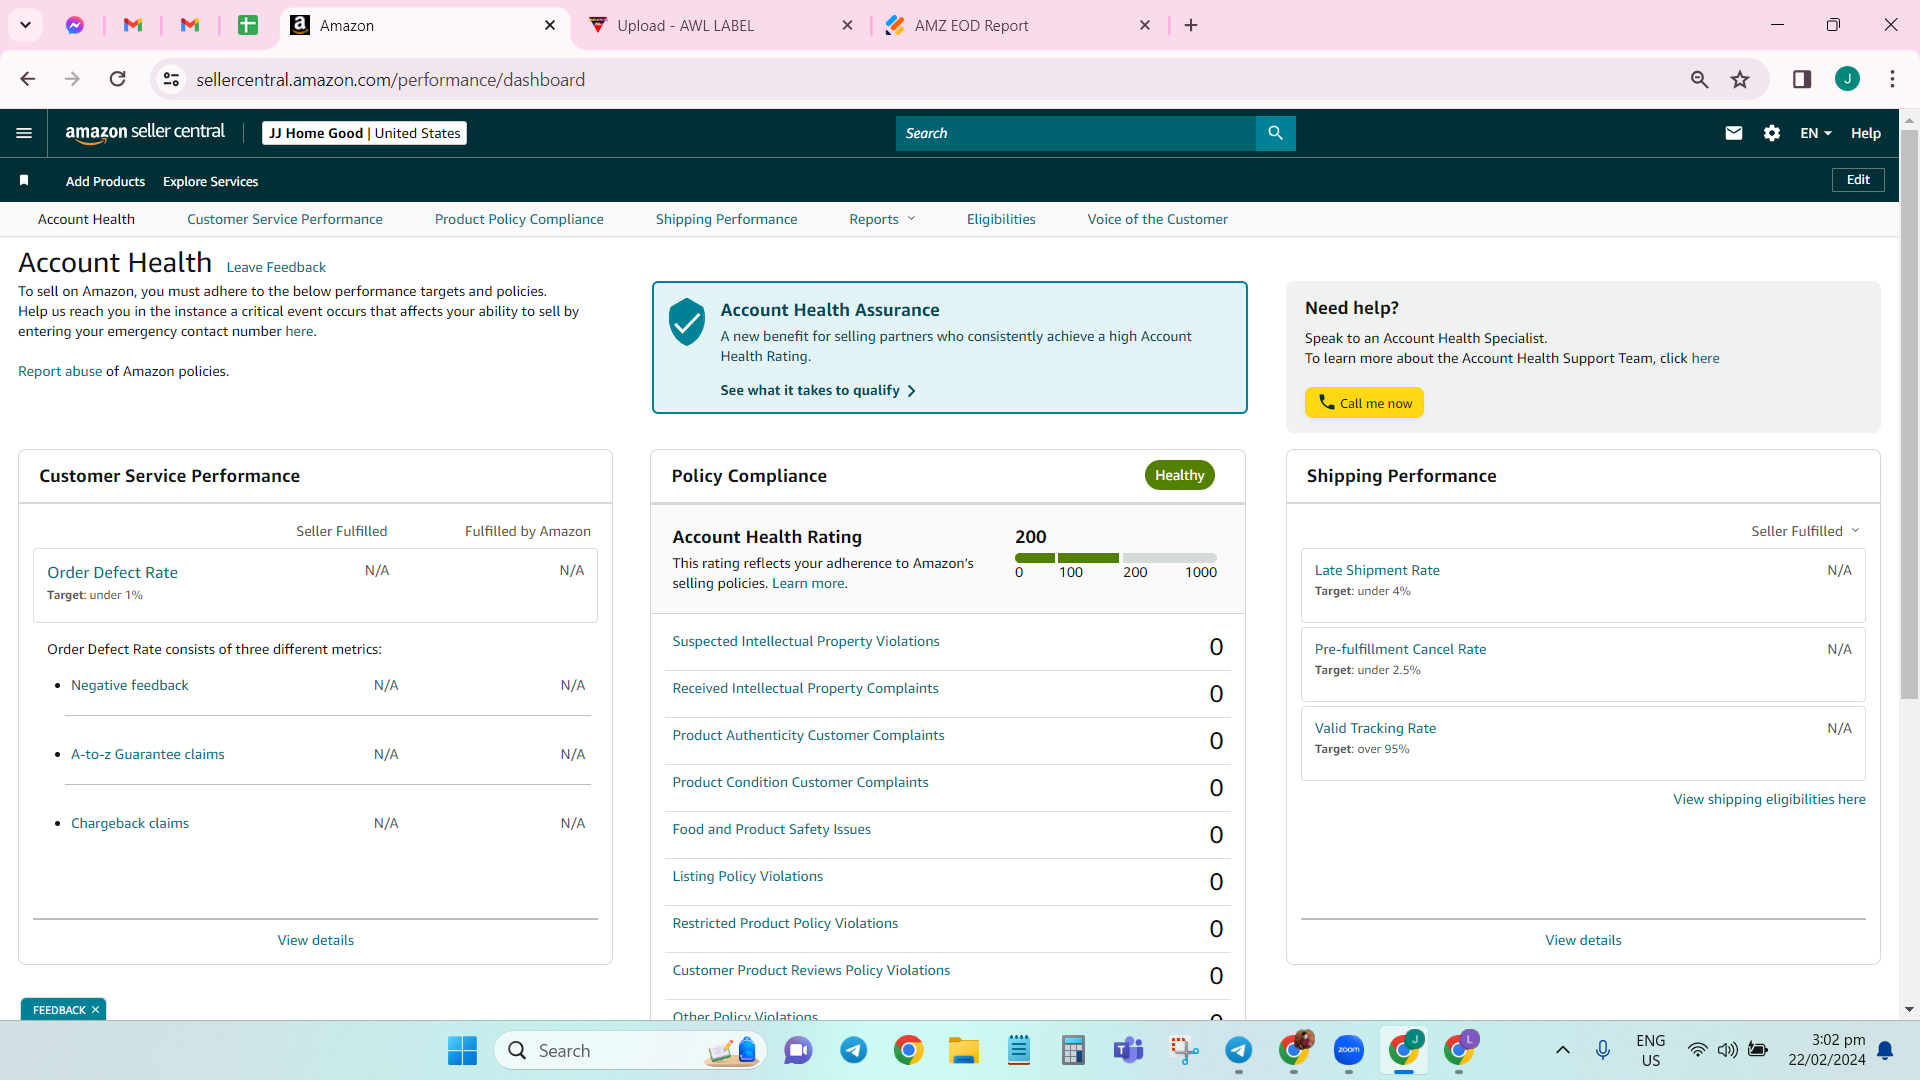This screenshot has width=1920, height=1080.
Task: Open the Calculator from the taskbar
Action: pyautogui.click(x=1074, y=1050)
